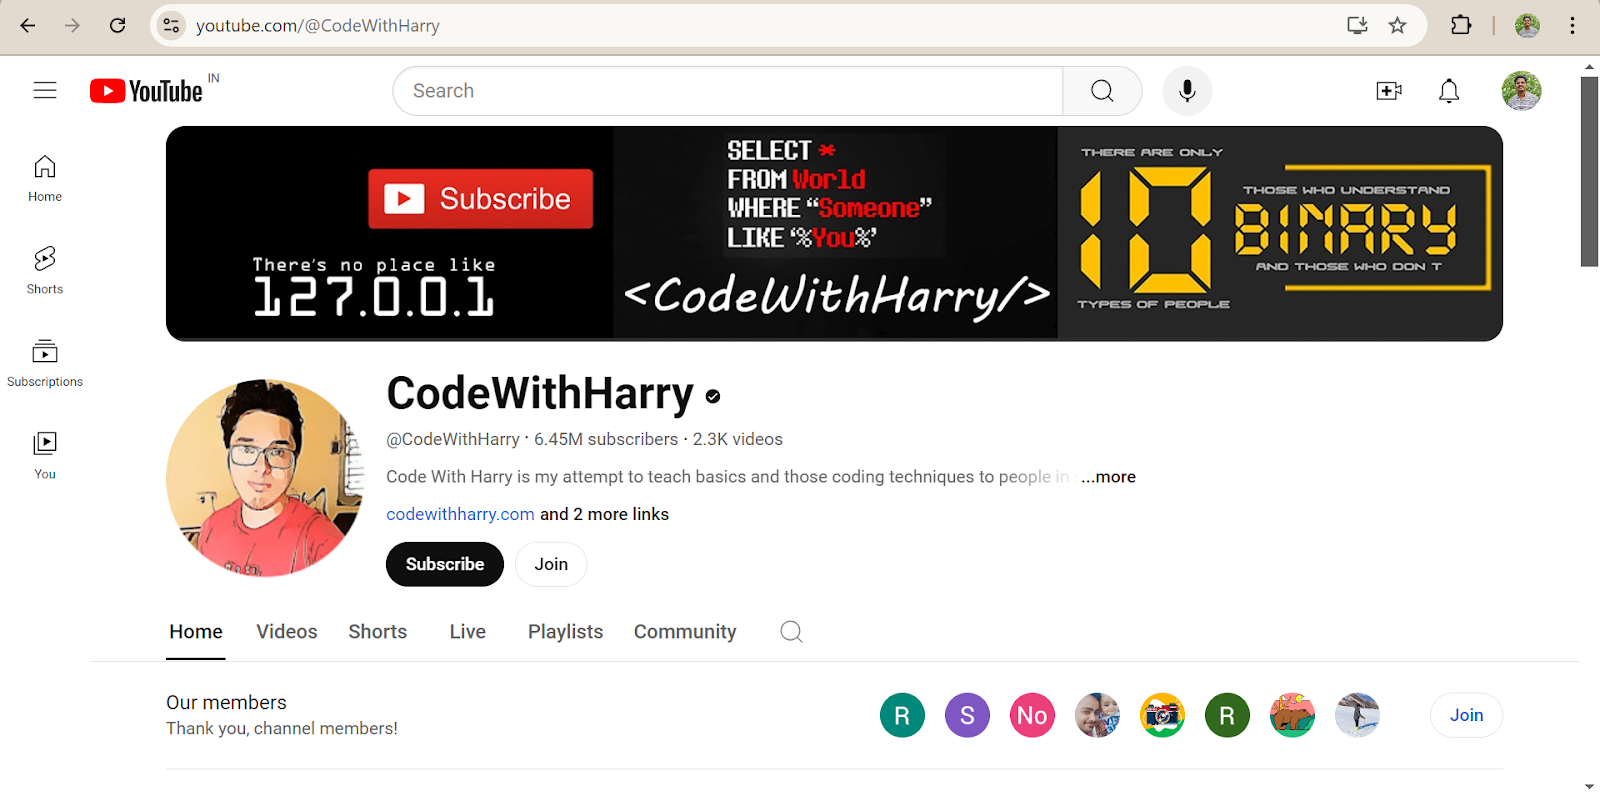The image size is (1600, 796).
Task: Select the channel Home tab
Action: coord(196,632)
